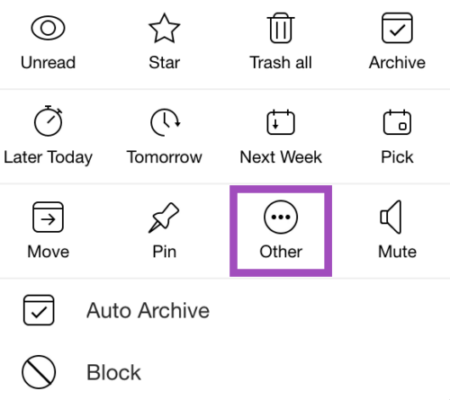
Task: Select the Next Week calendar icon
Action: pos(281,122)
